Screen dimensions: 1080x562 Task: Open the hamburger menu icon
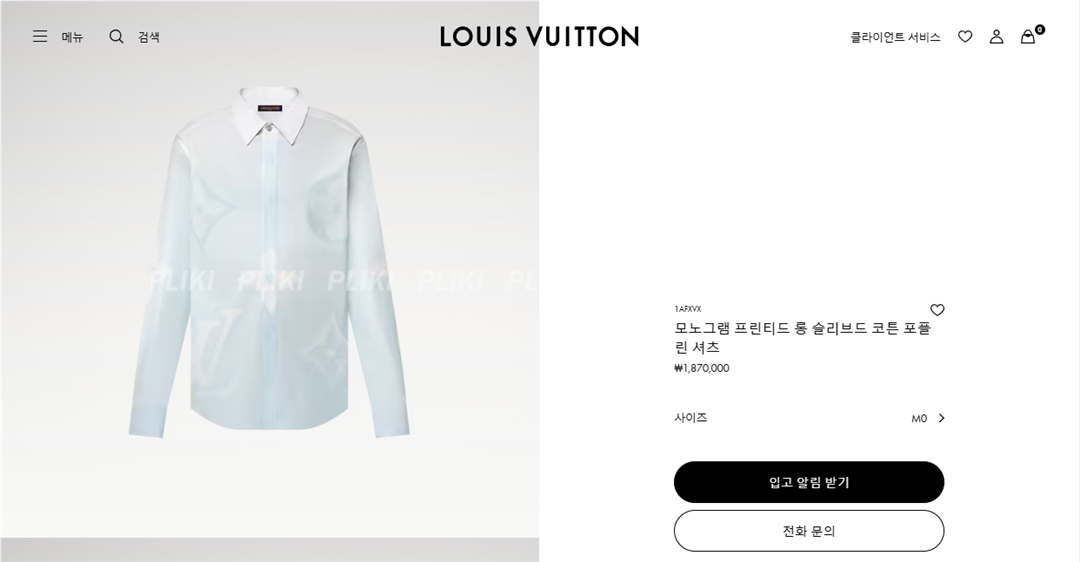tap(40, 37)
